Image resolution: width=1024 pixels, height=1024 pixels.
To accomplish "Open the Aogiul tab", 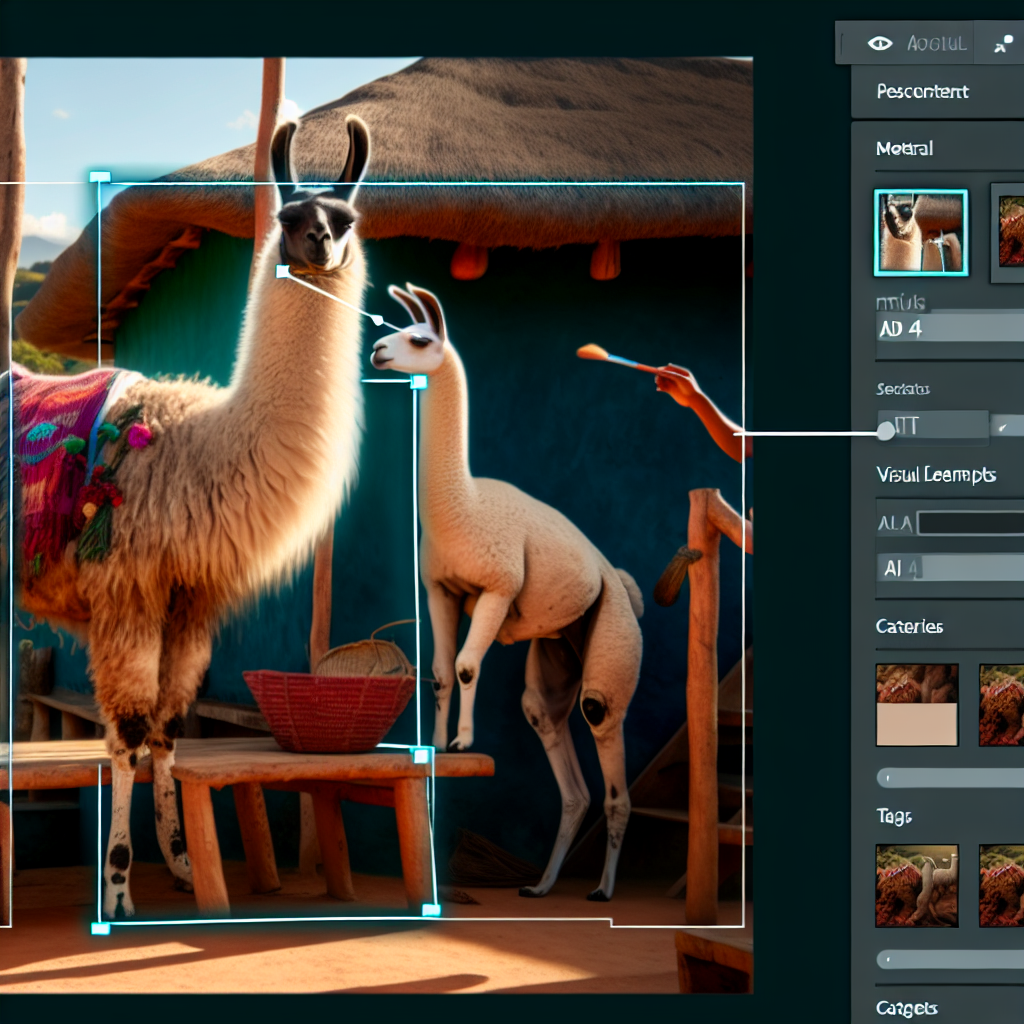I will coord(936,43).
